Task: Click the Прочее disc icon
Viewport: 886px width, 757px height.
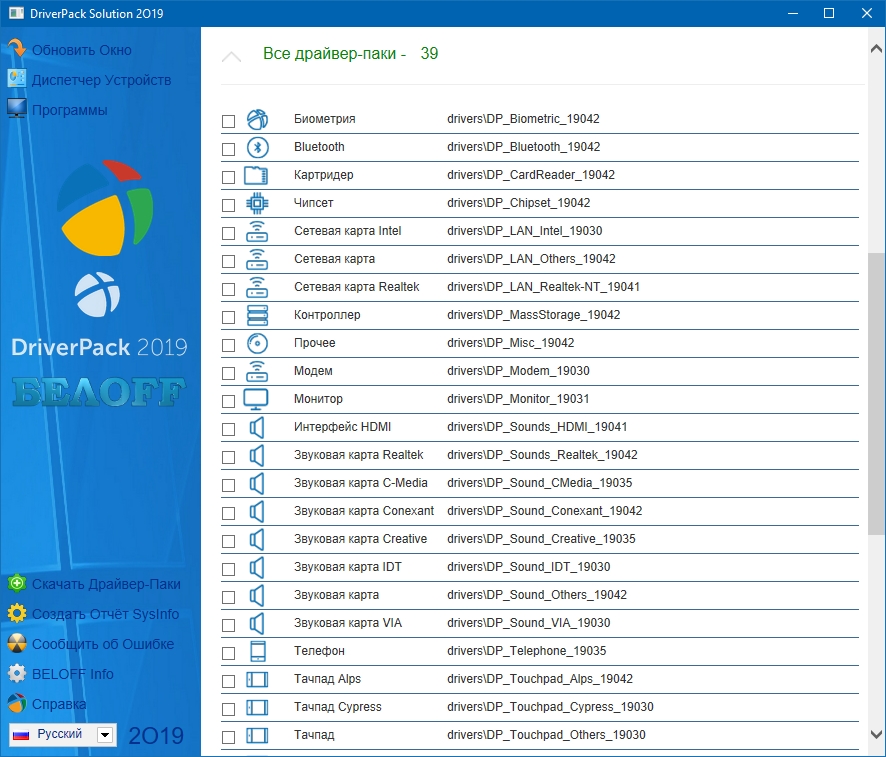Action: point(257,343)
